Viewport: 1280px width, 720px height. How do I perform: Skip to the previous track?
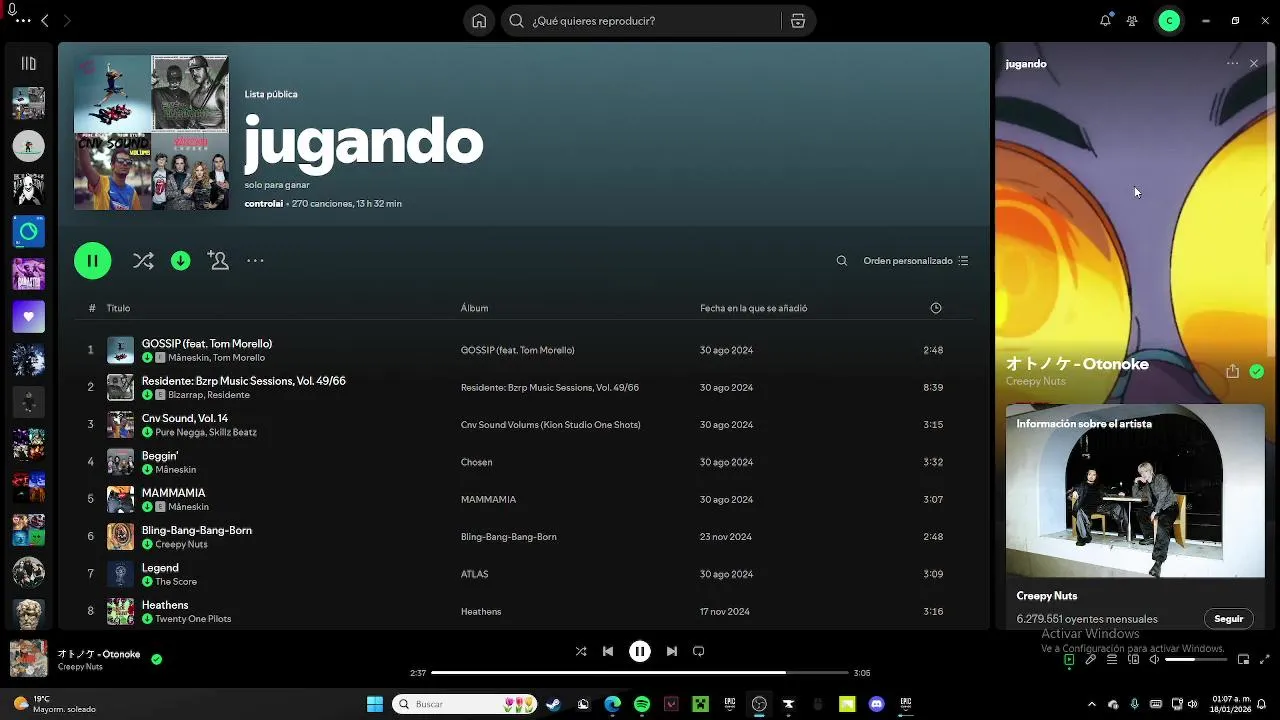[608, 651]
